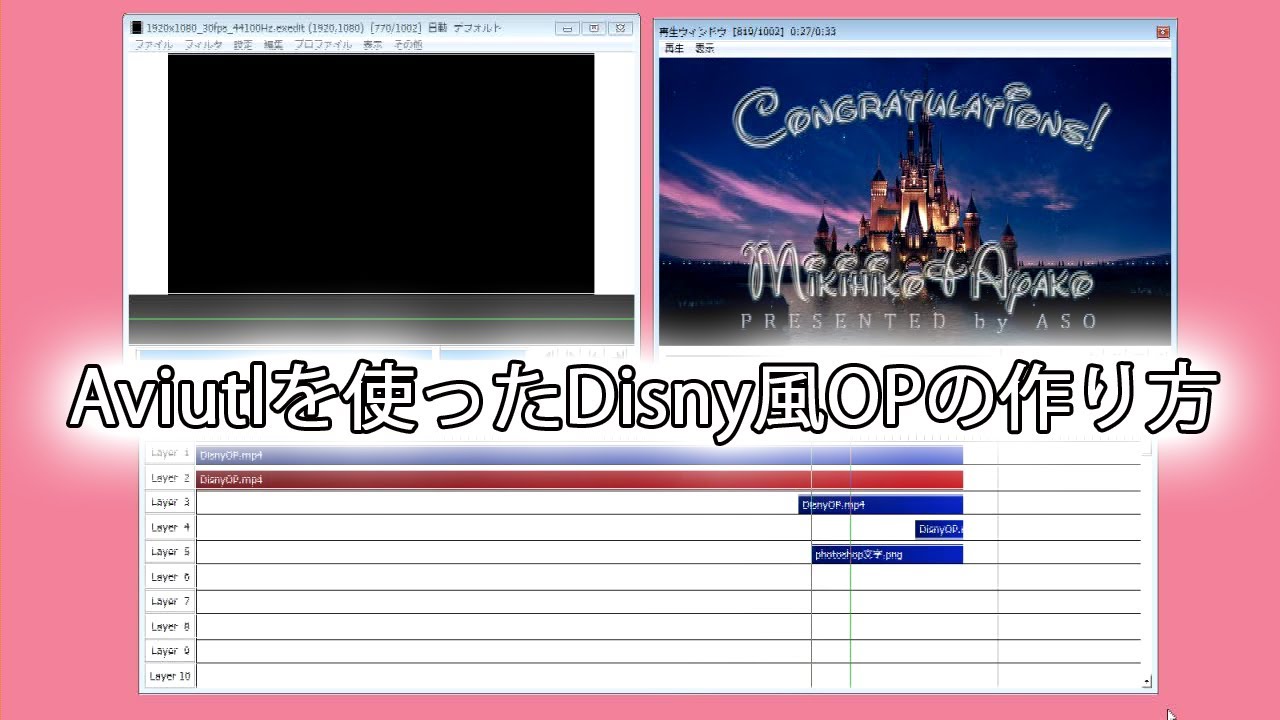This screenshot has height=720, width=1280.
Task: Toggle visibility of Layer 8
Action: pyautogui.click(x=170, y=627)
